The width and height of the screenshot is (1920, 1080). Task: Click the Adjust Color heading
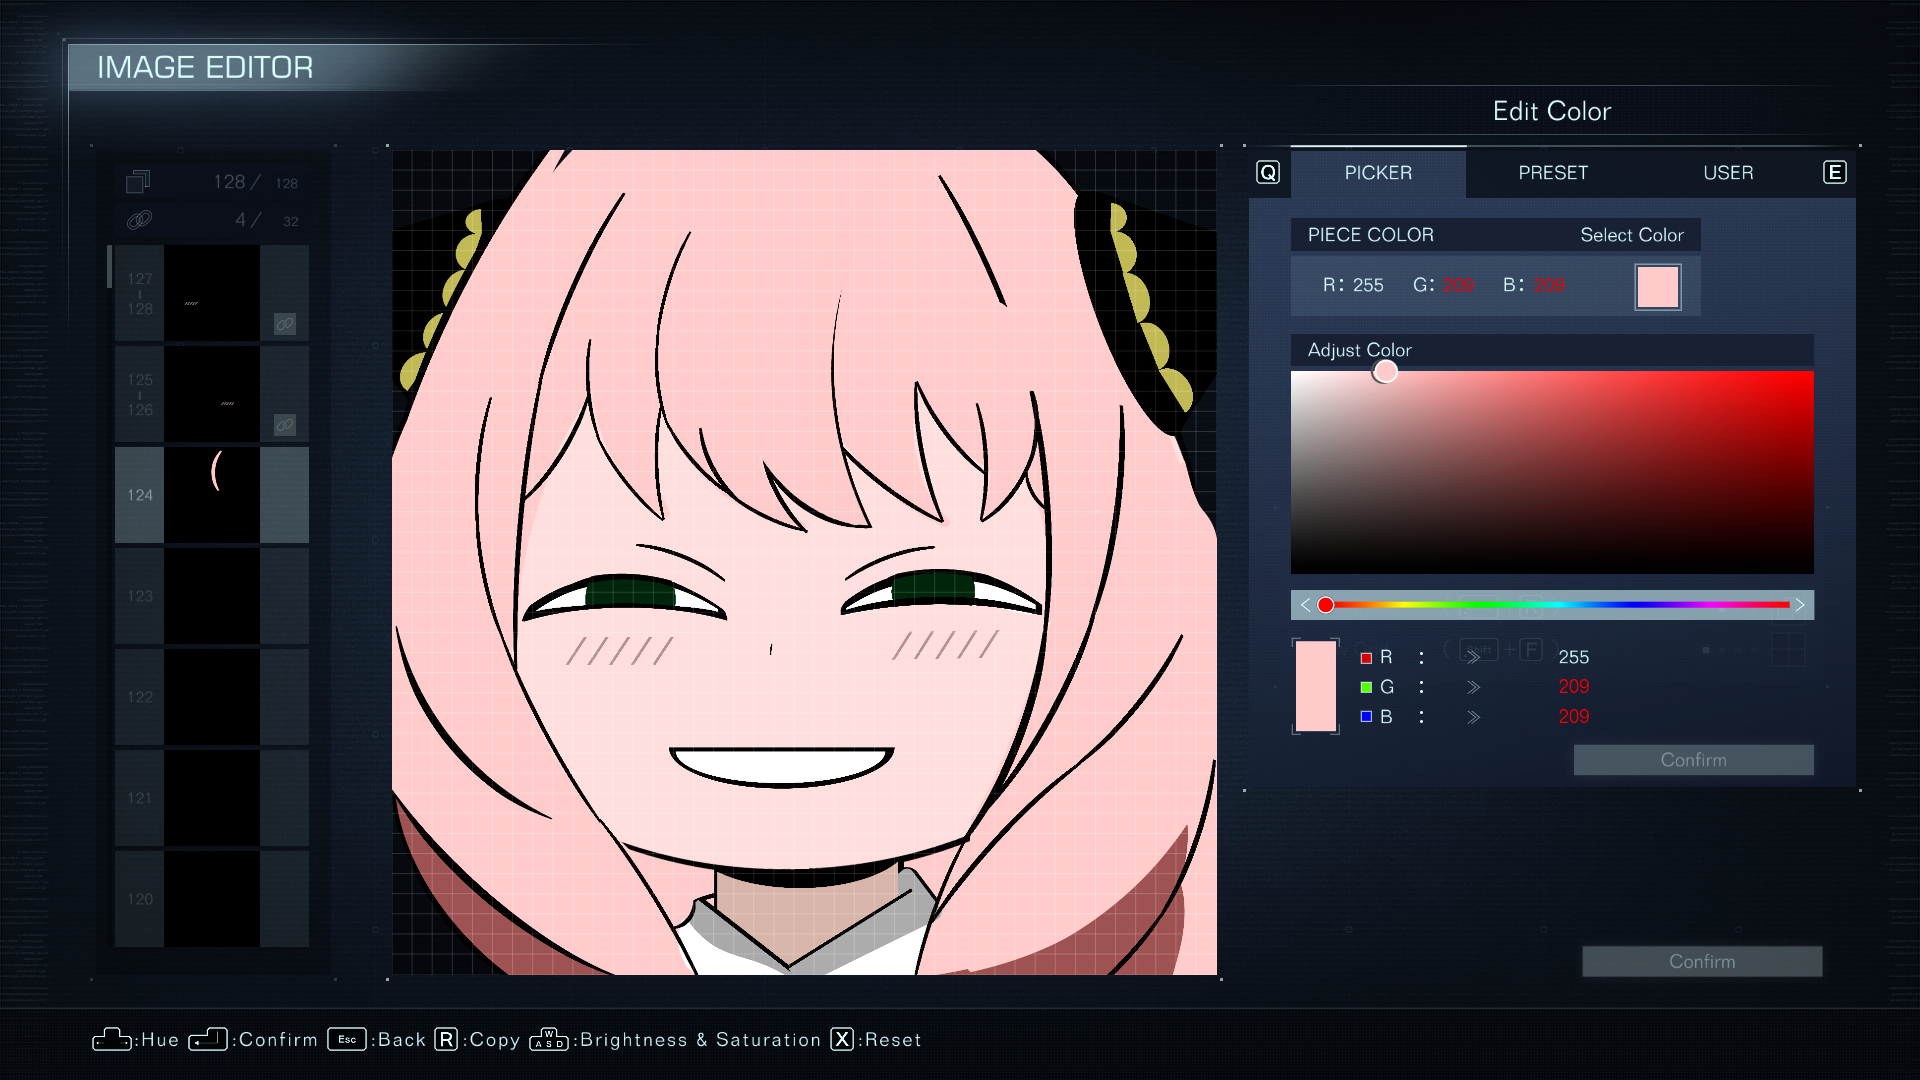click(x=1359, y=350)
